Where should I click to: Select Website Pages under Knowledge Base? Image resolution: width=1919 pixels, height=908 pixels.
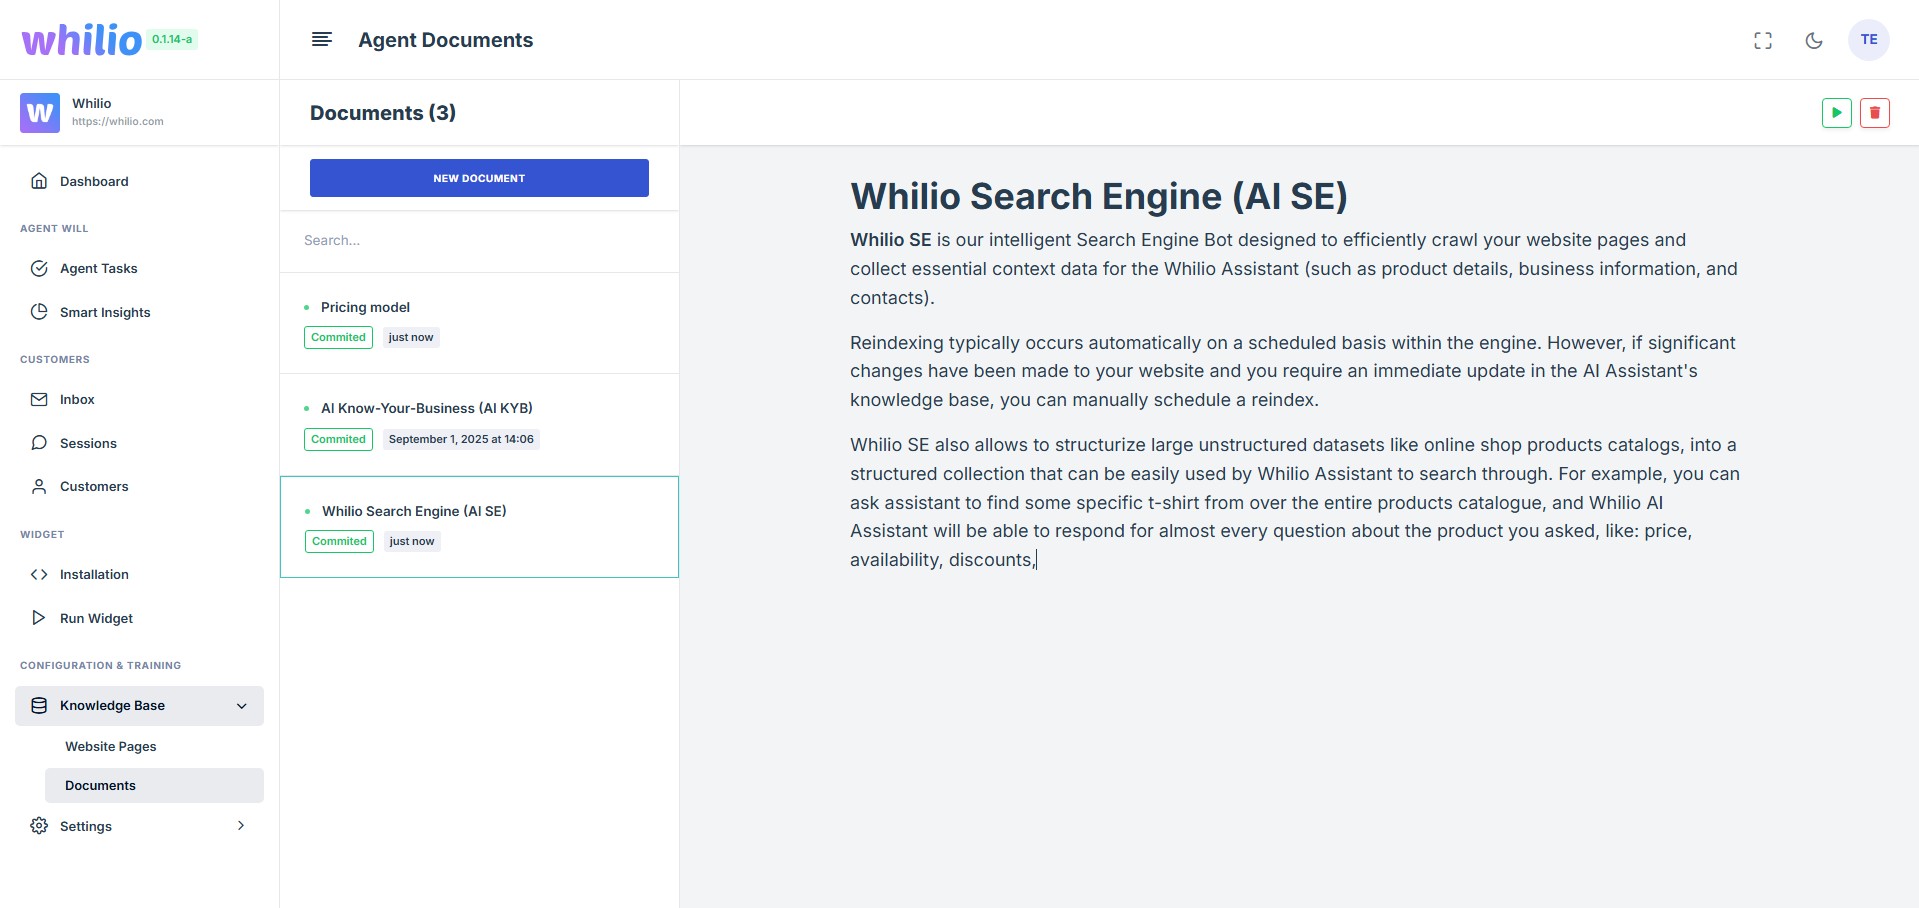110,746
